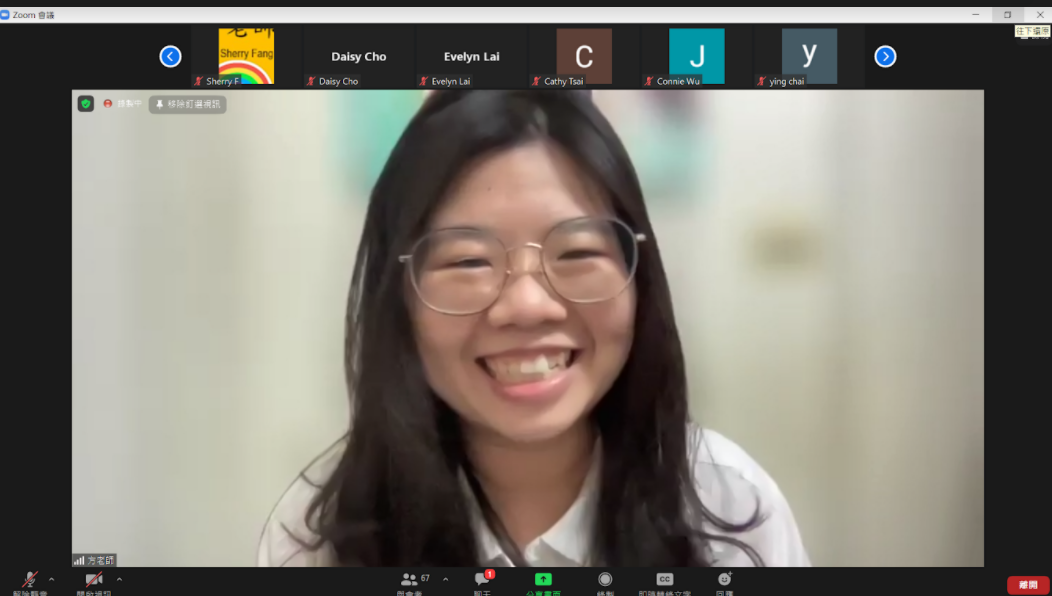1052x596 pixels.
Task: Open the chat panel
Action: point(482,580)
